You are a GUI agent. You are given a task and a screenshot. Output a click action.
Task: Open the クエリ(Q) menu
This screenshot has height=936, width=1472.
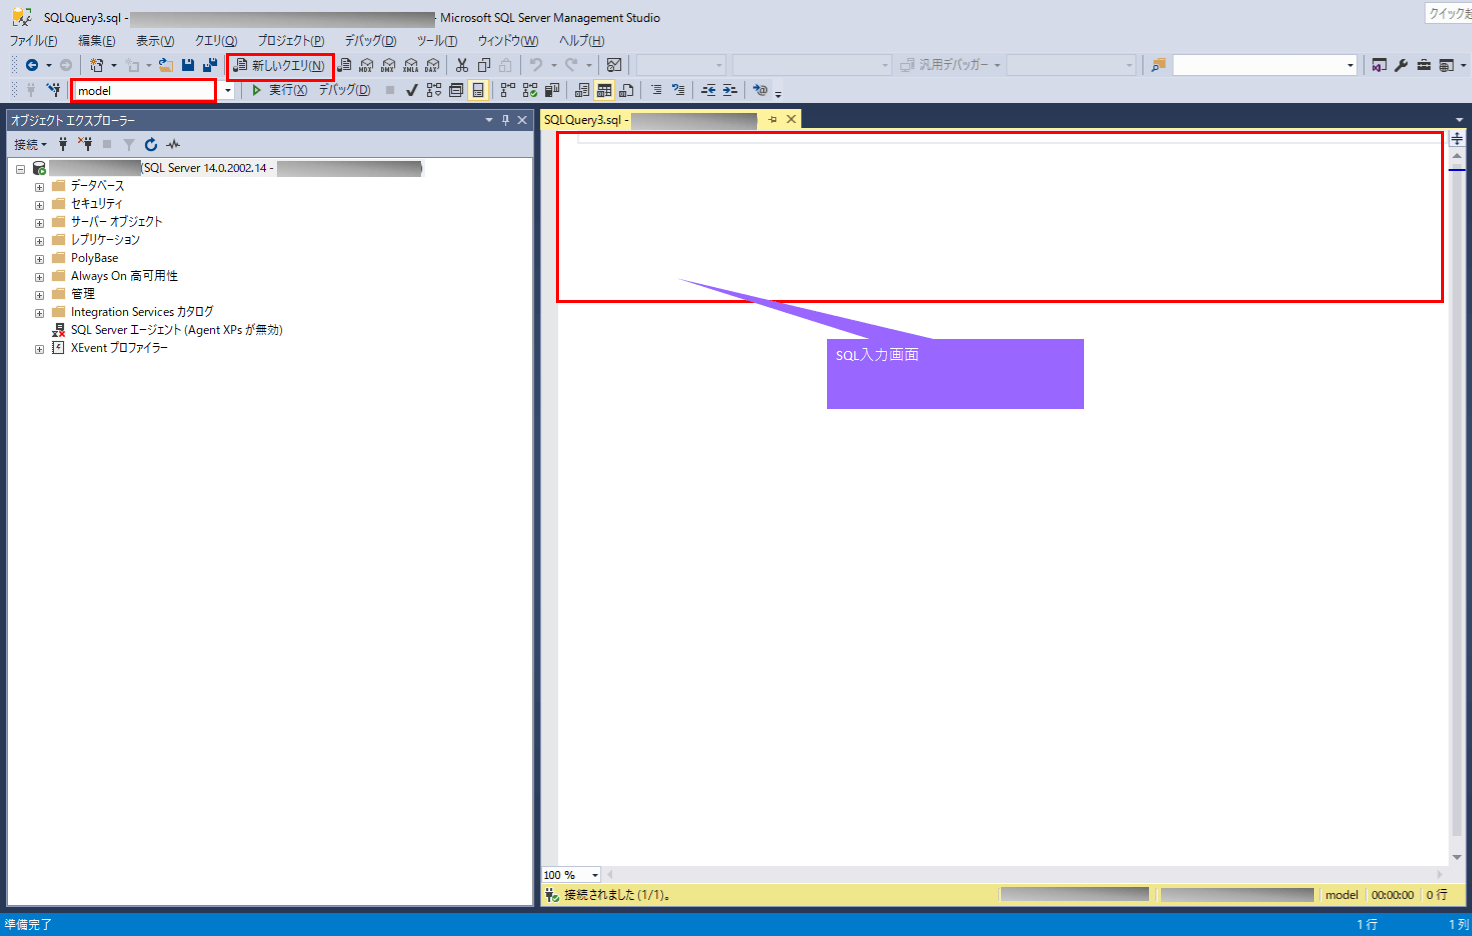216,41
